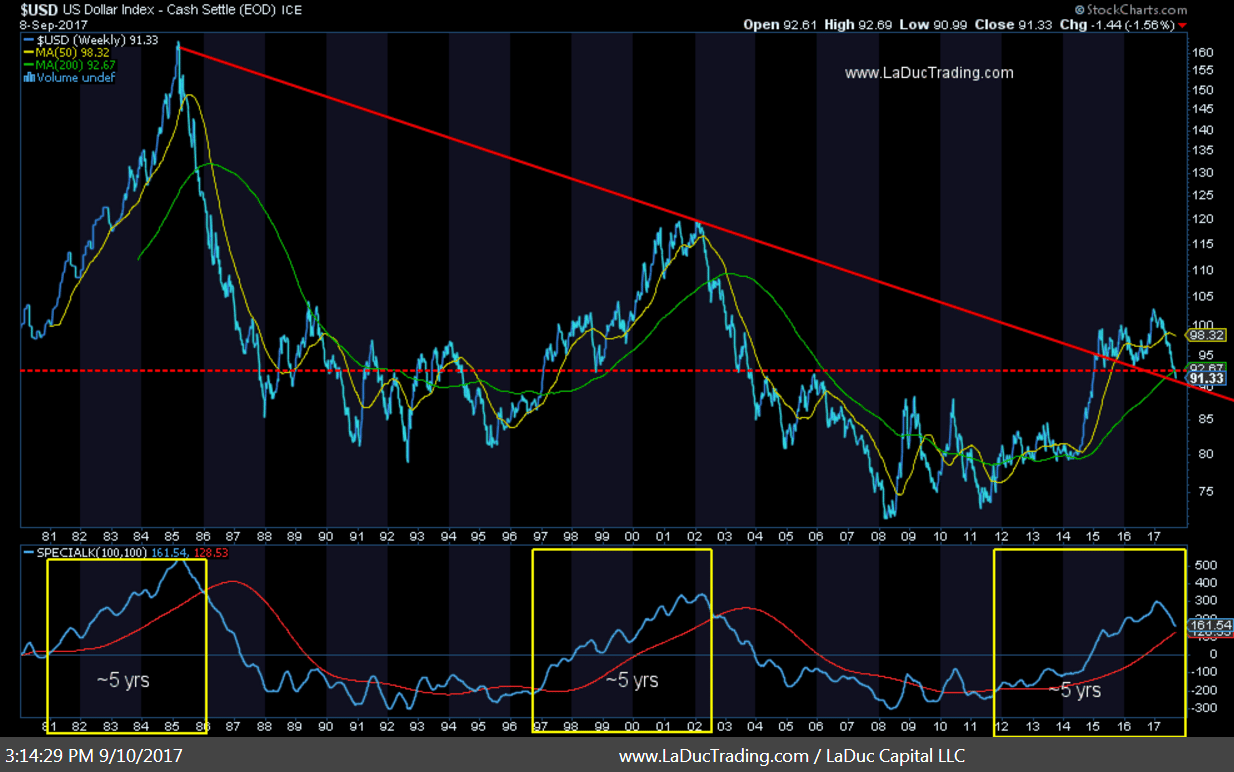Click the 105 label on price axis
1234x772 pixels.
coord(1202,297)
